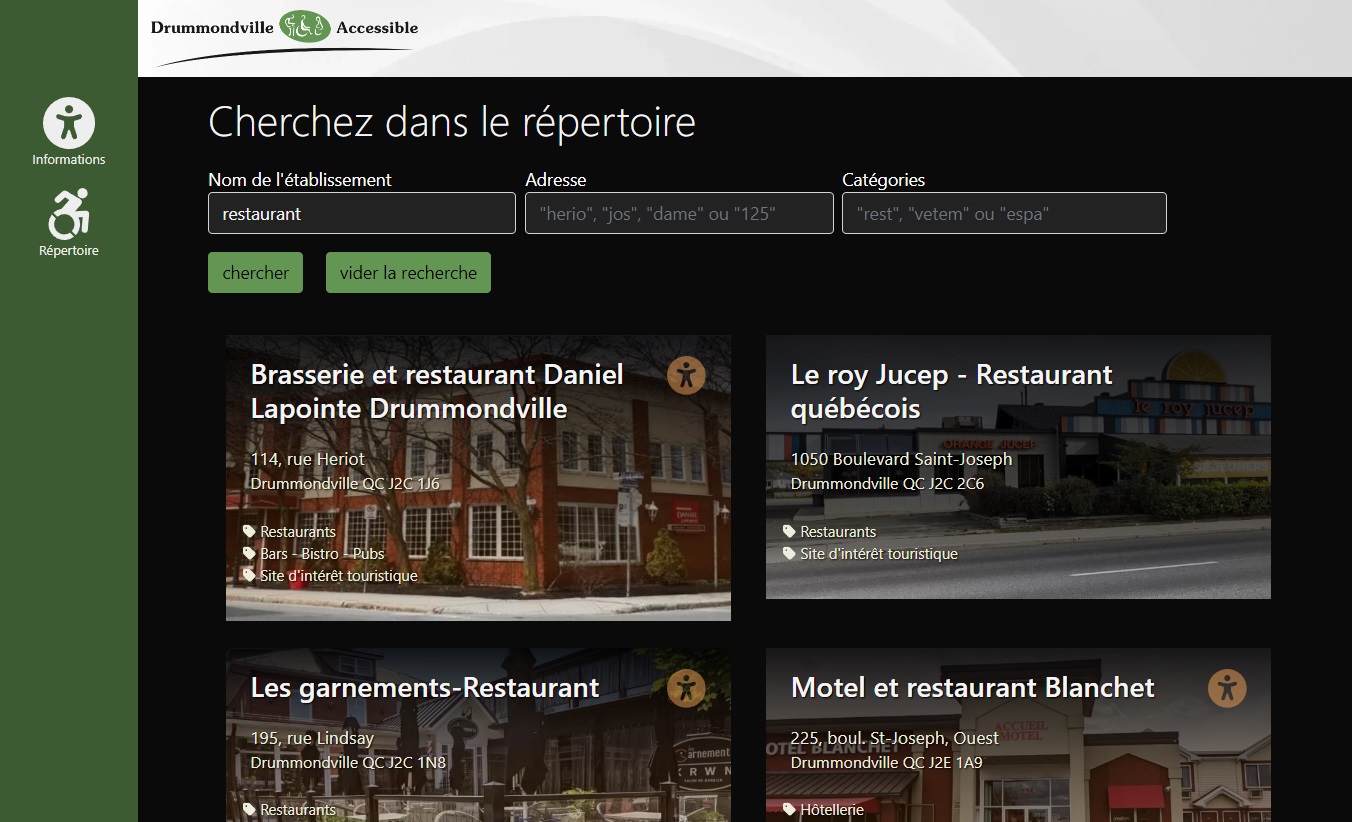
Task: Open Motel et restaurant Blanchet card title
Action: (972, 688)
